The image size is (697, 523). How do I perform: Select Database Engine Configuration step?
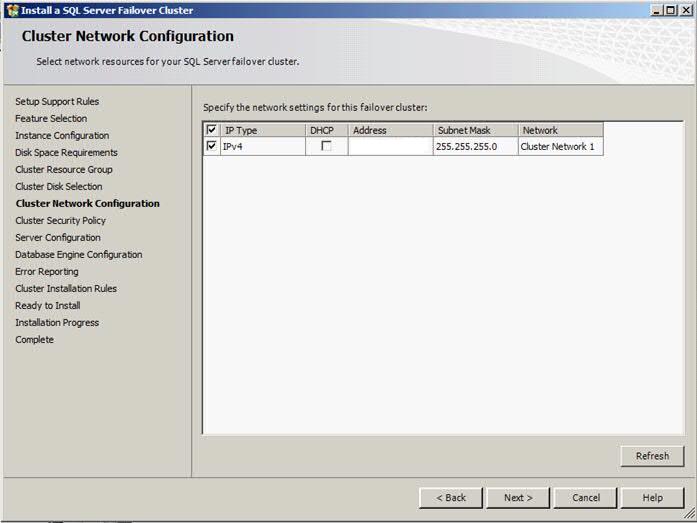tap(79, 255)
